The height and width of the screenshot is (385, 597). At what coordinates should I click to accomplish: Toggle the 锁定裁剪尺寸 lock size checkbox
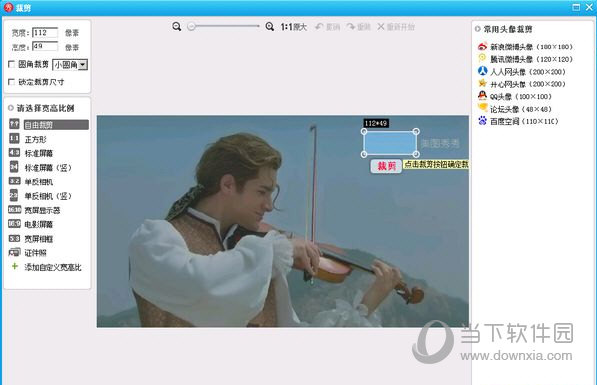12,82
